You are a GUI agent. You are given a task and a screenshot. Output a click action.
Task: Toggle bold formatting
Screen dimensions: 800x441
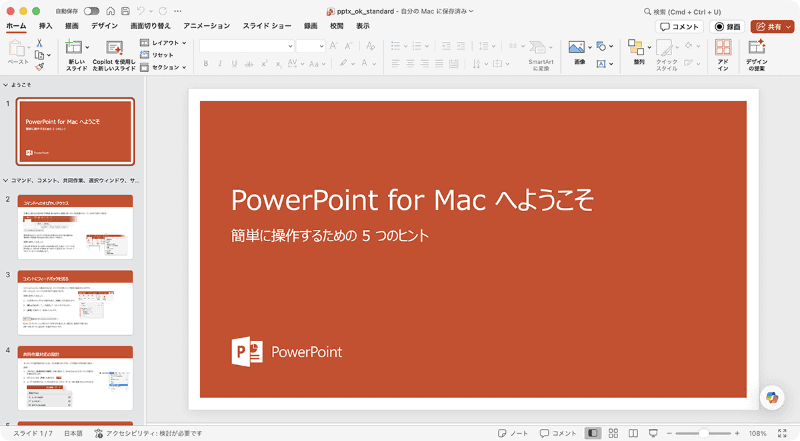coord(206,64)
